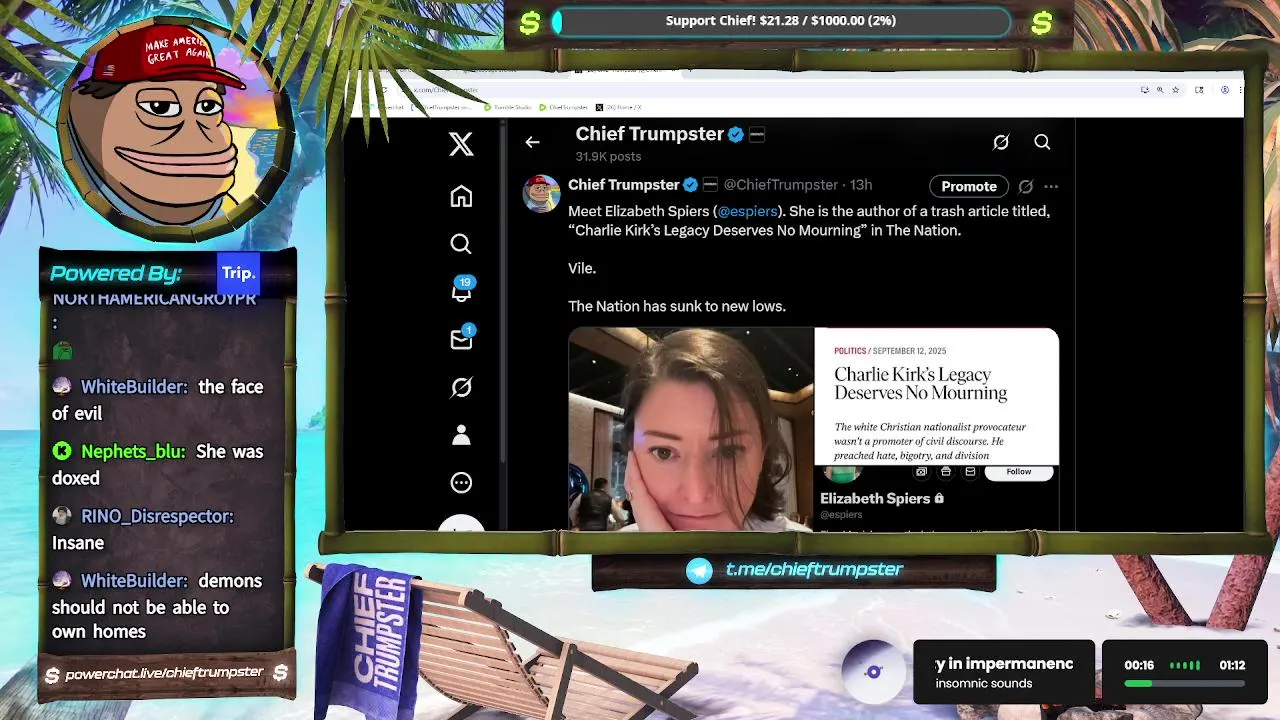The width and height of the screenshot is (1280, 720).
Task: Click the 13h post timestamp
Action: coord(861,185)
